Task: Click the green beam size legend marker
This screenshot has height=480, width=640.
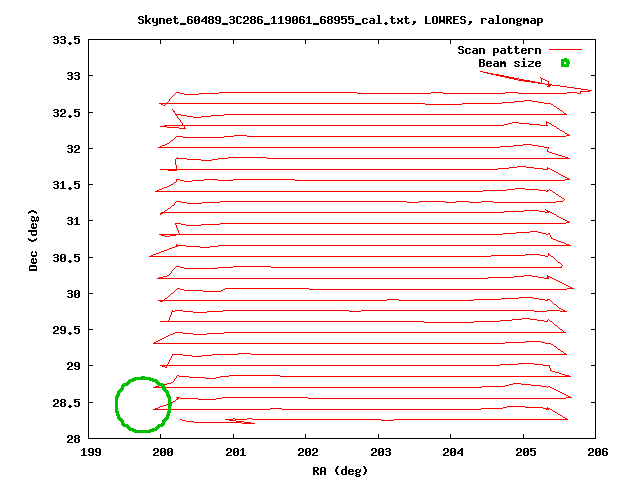Action: coord(565,63)
